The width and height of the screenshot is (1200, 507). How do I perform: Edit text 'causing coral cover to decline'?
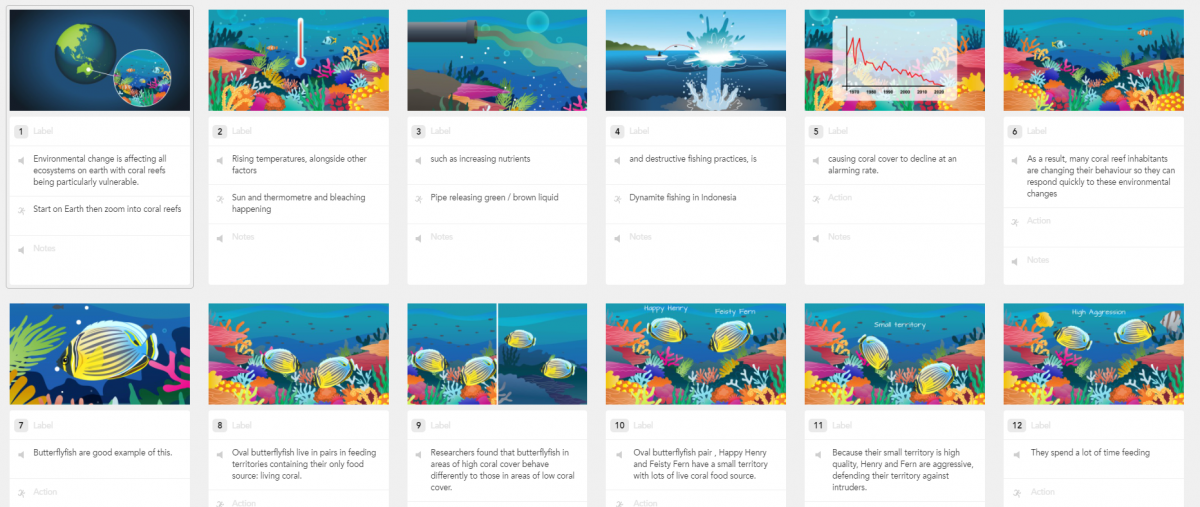[893, 164]
